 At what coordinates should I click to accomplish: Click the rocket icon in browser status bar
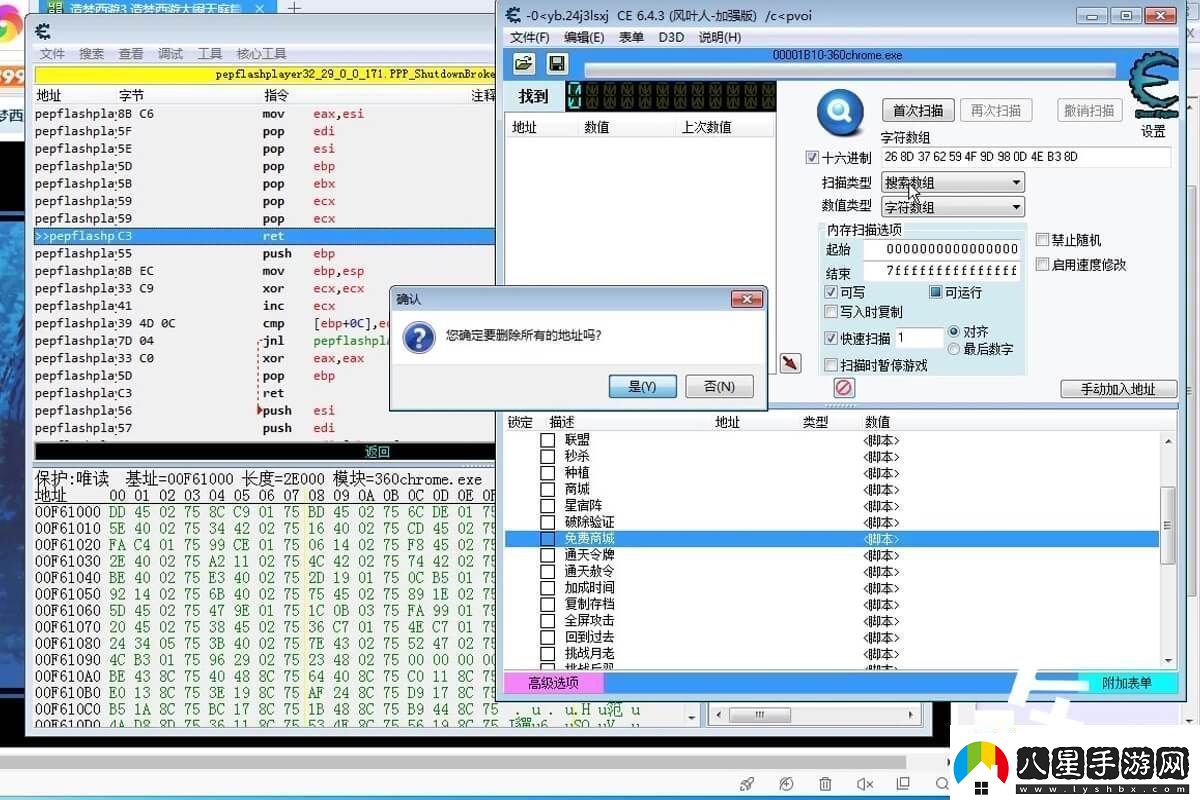(747, 784)
